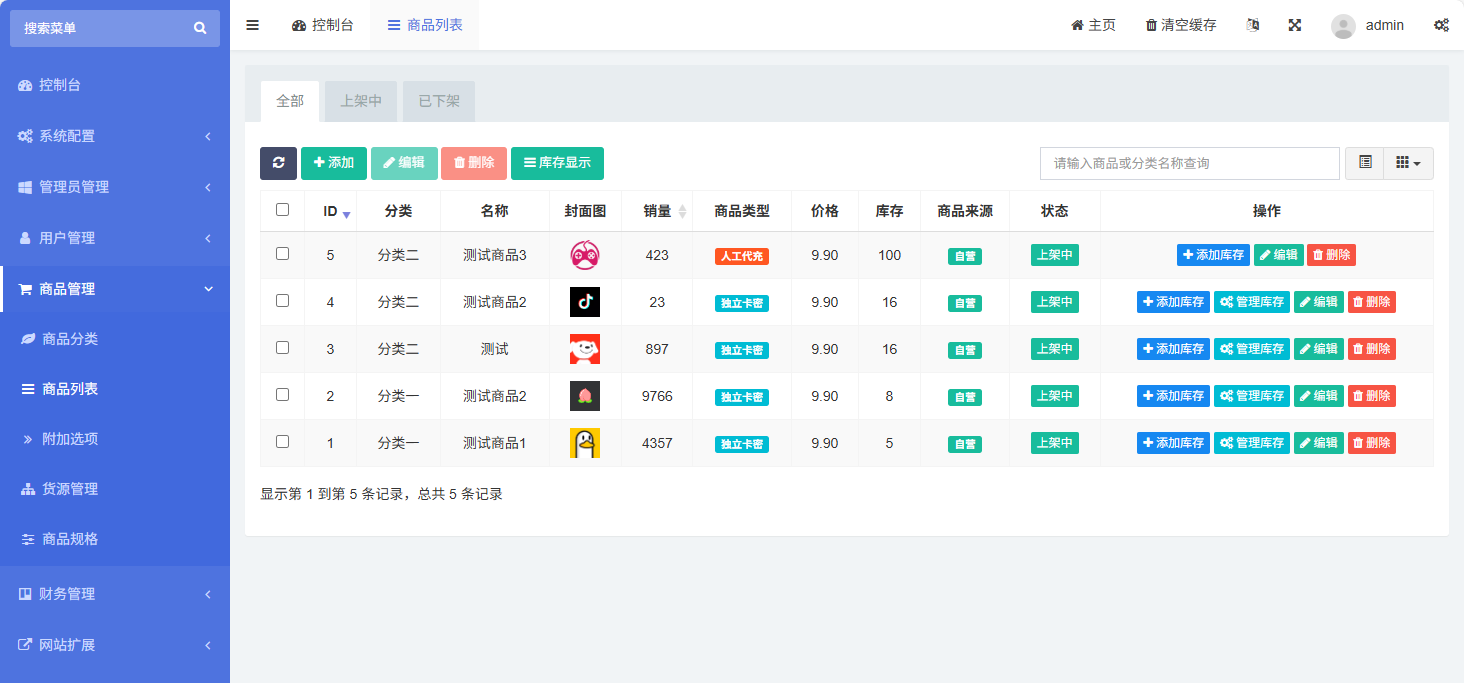
Task: Select the row checkbox for product ID 1
Action: (282, 442)
